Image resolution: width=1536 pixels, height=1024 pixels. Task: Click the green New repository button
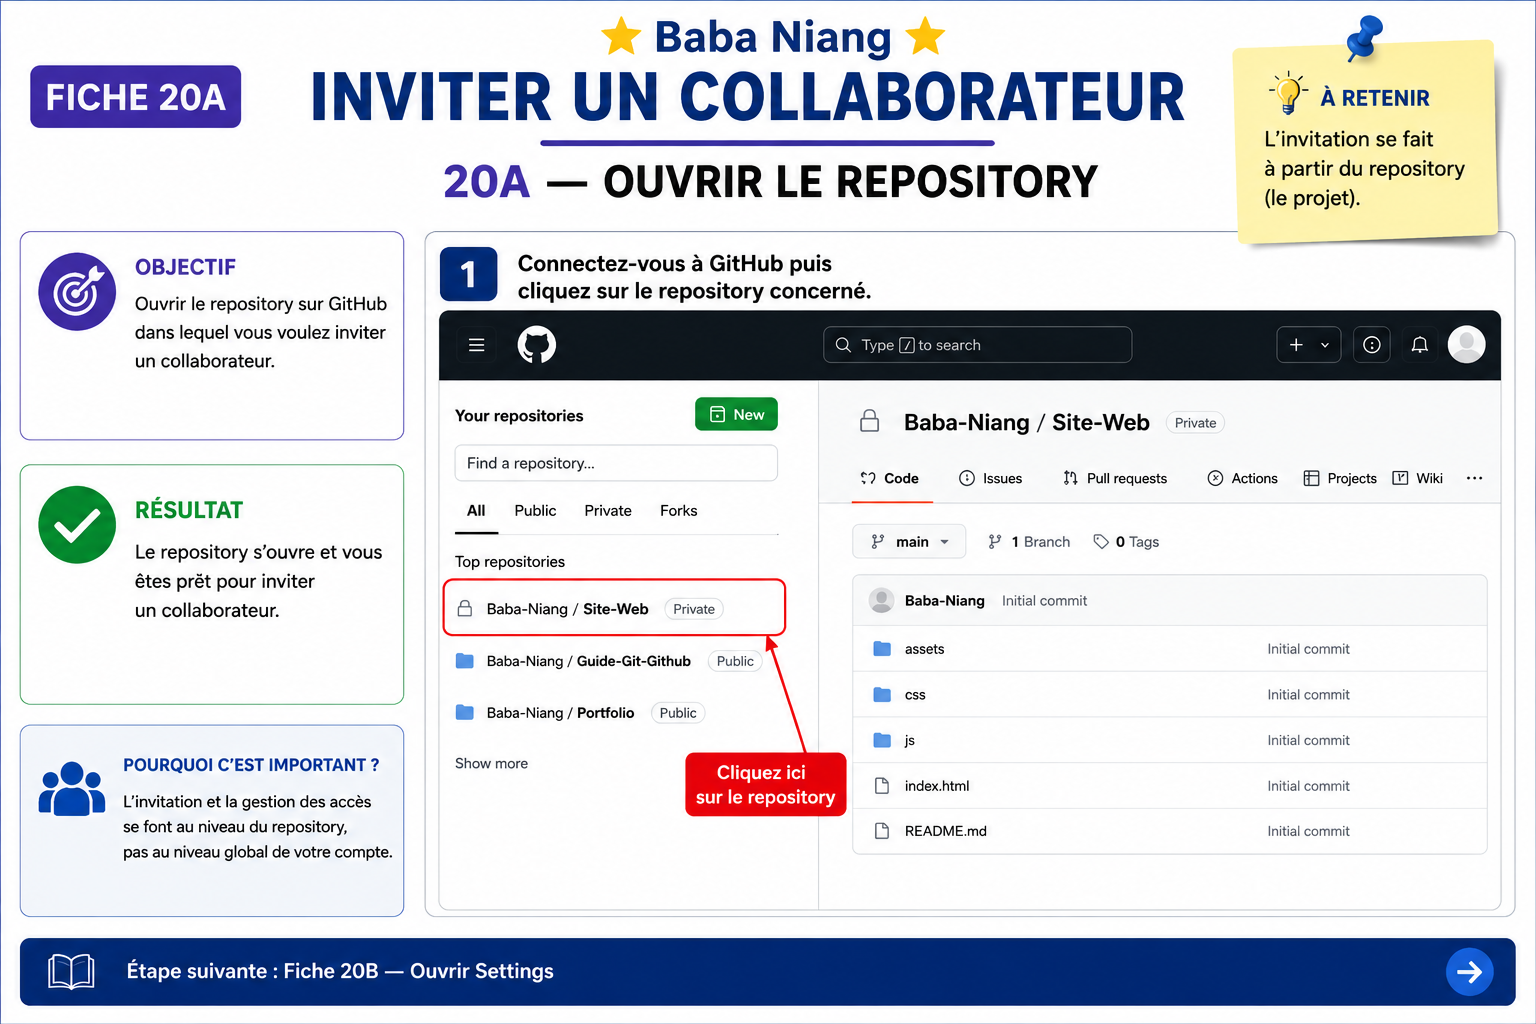(736, 414)
